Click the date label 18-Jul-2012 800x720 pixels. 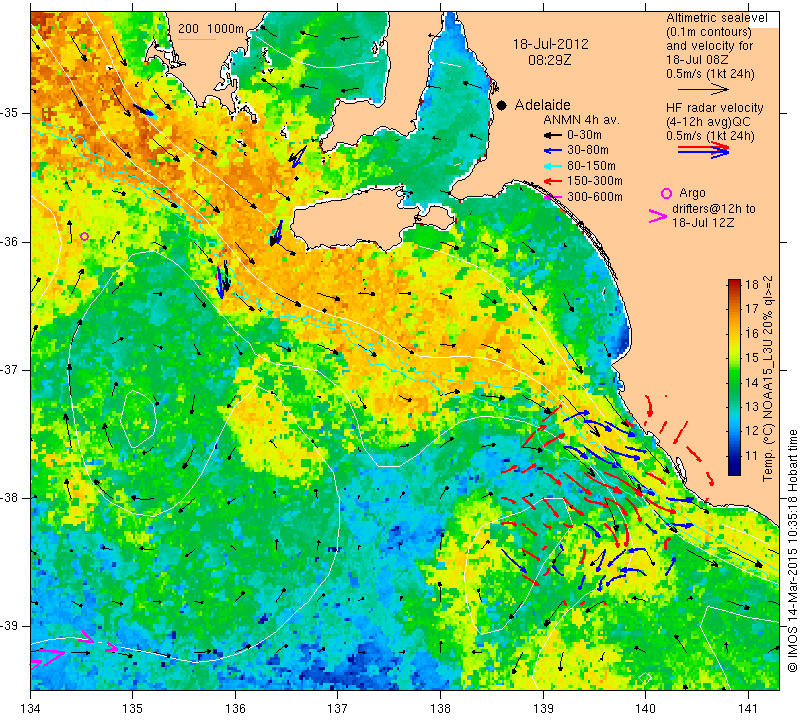tap(551, 44)
